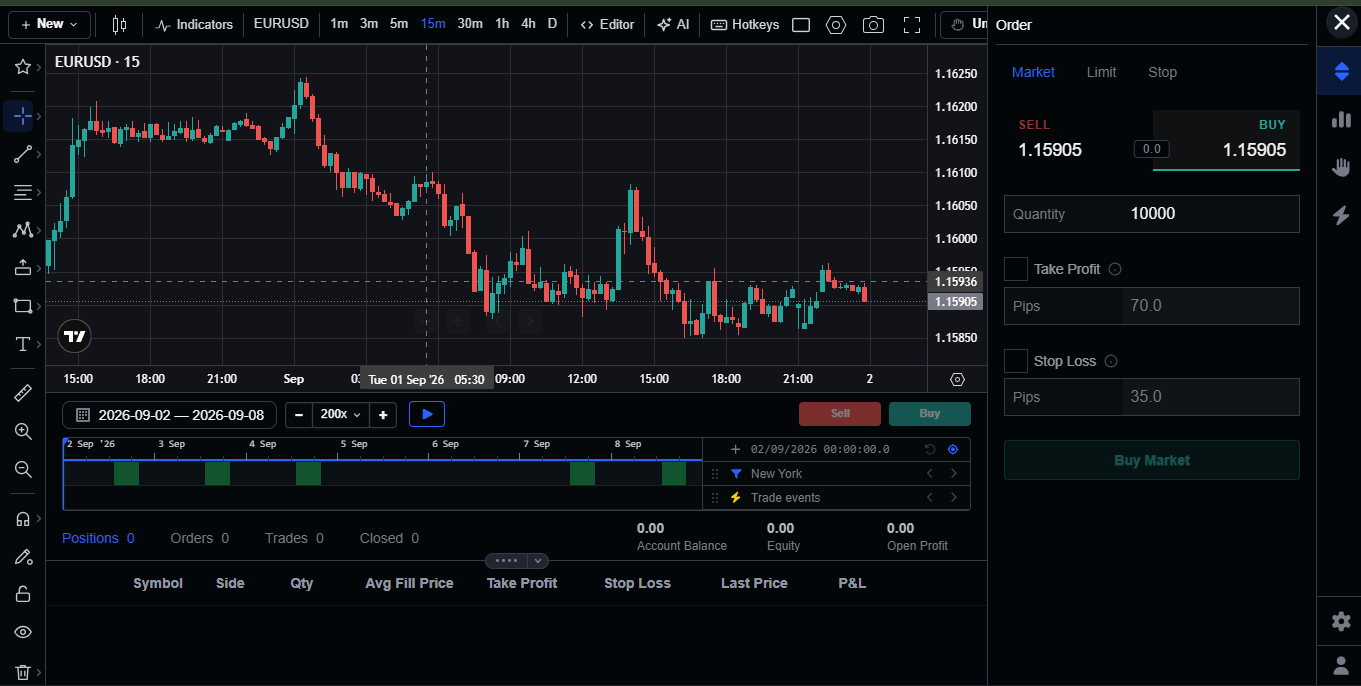
Task: Take a chart snapshot with camera icon
Action: pyautogui.click(x=873, y=25)
